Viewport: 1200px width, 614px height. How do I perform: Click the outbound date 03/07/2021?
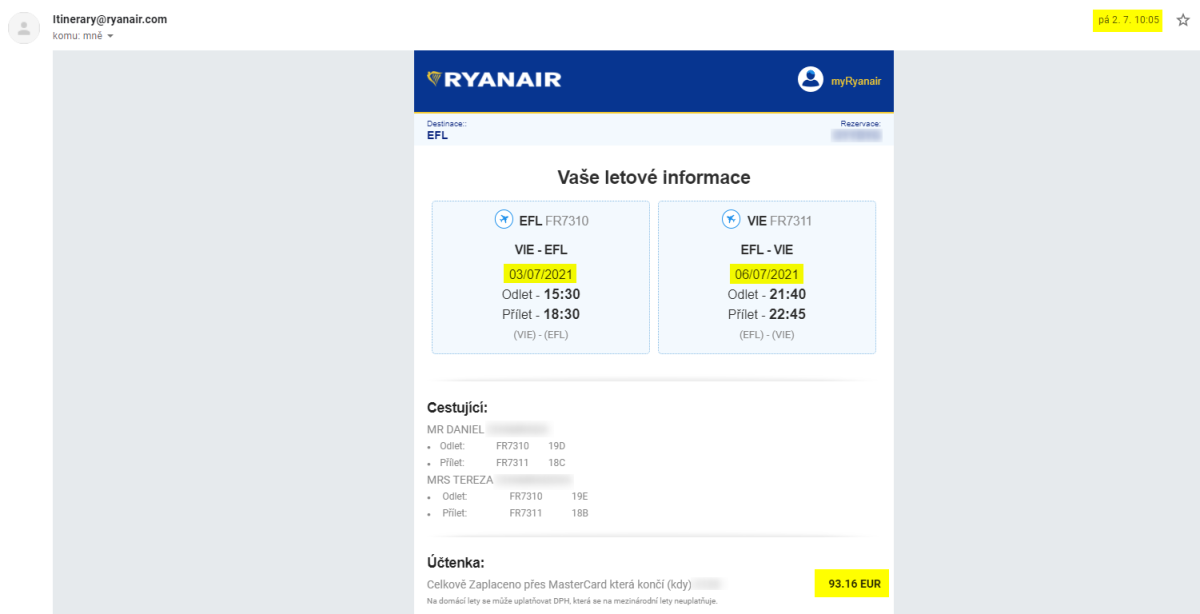click(x=540, y=274)
